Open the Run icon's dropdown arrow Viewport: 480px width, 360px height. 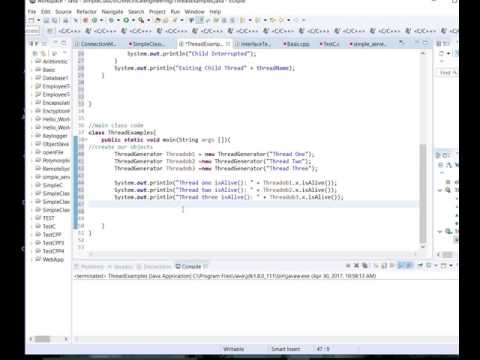pos(133,20)
